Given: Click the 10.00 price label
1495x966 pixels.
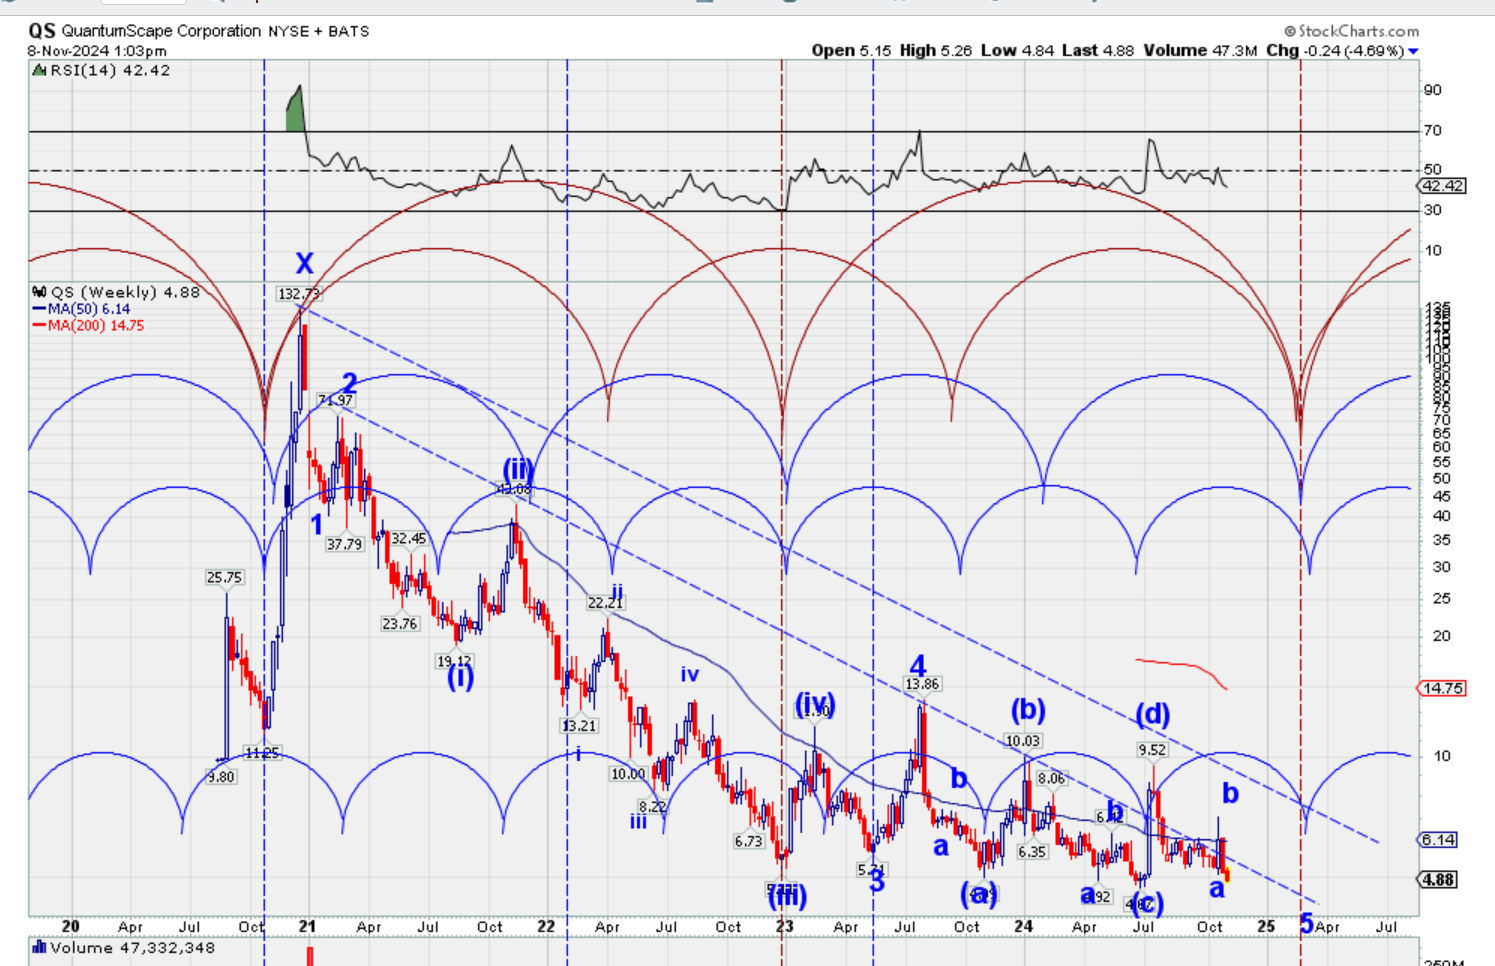Looking at the screenshot, I should (x=628, y=774).
